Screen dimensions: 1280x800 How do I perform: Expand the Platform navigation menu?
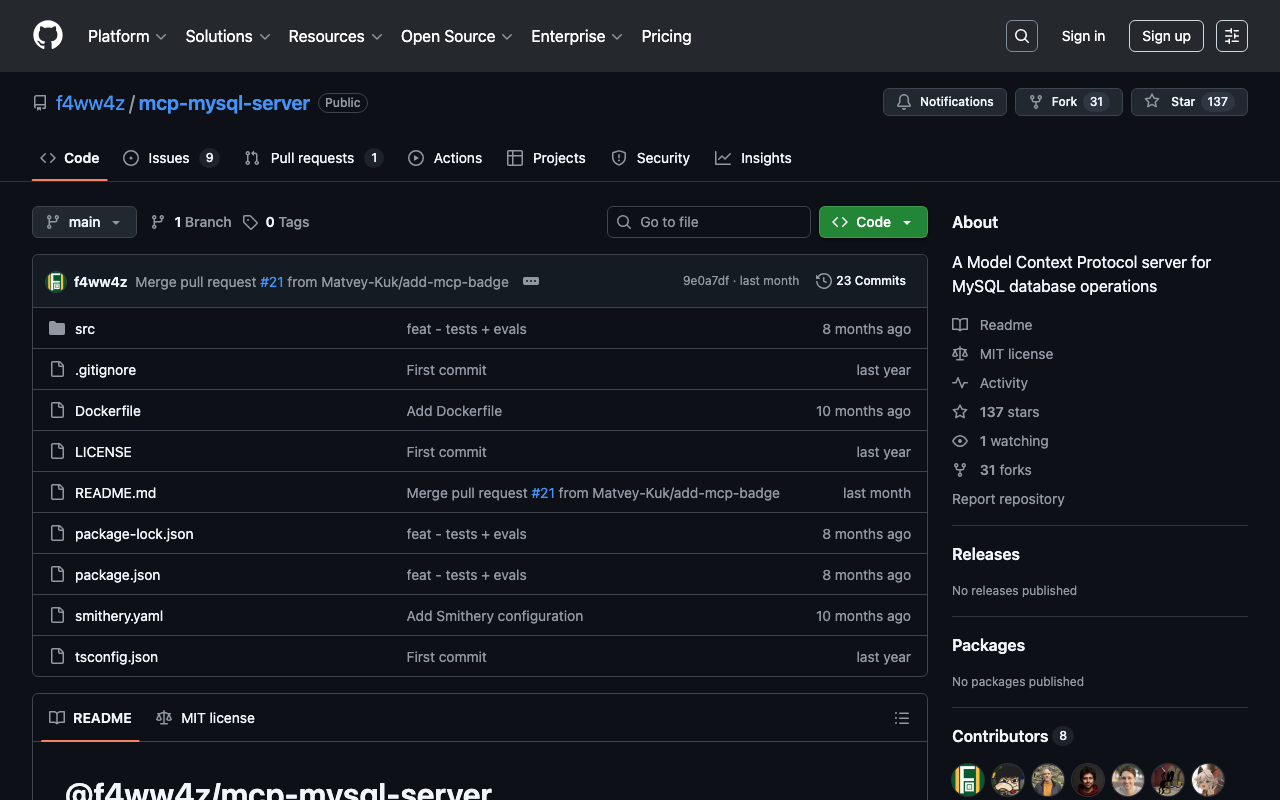127,36
